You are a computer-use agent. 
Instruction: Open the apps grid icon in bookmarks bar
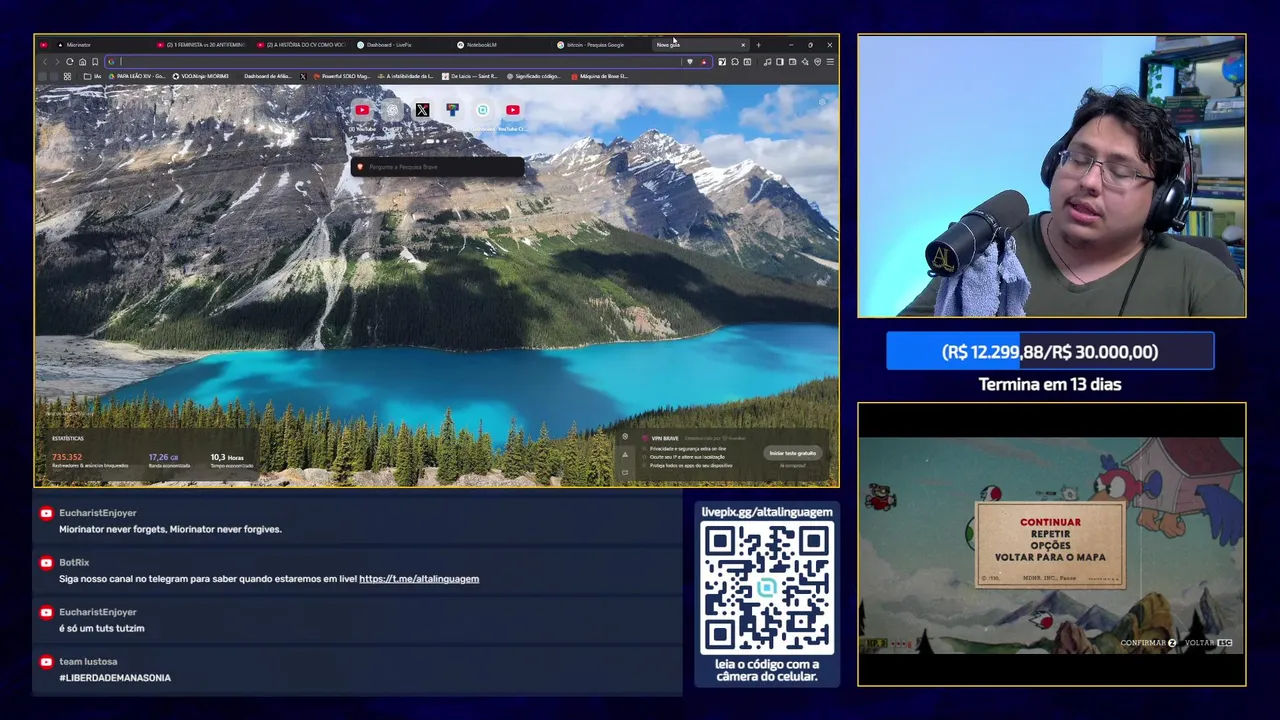[67, 76]
